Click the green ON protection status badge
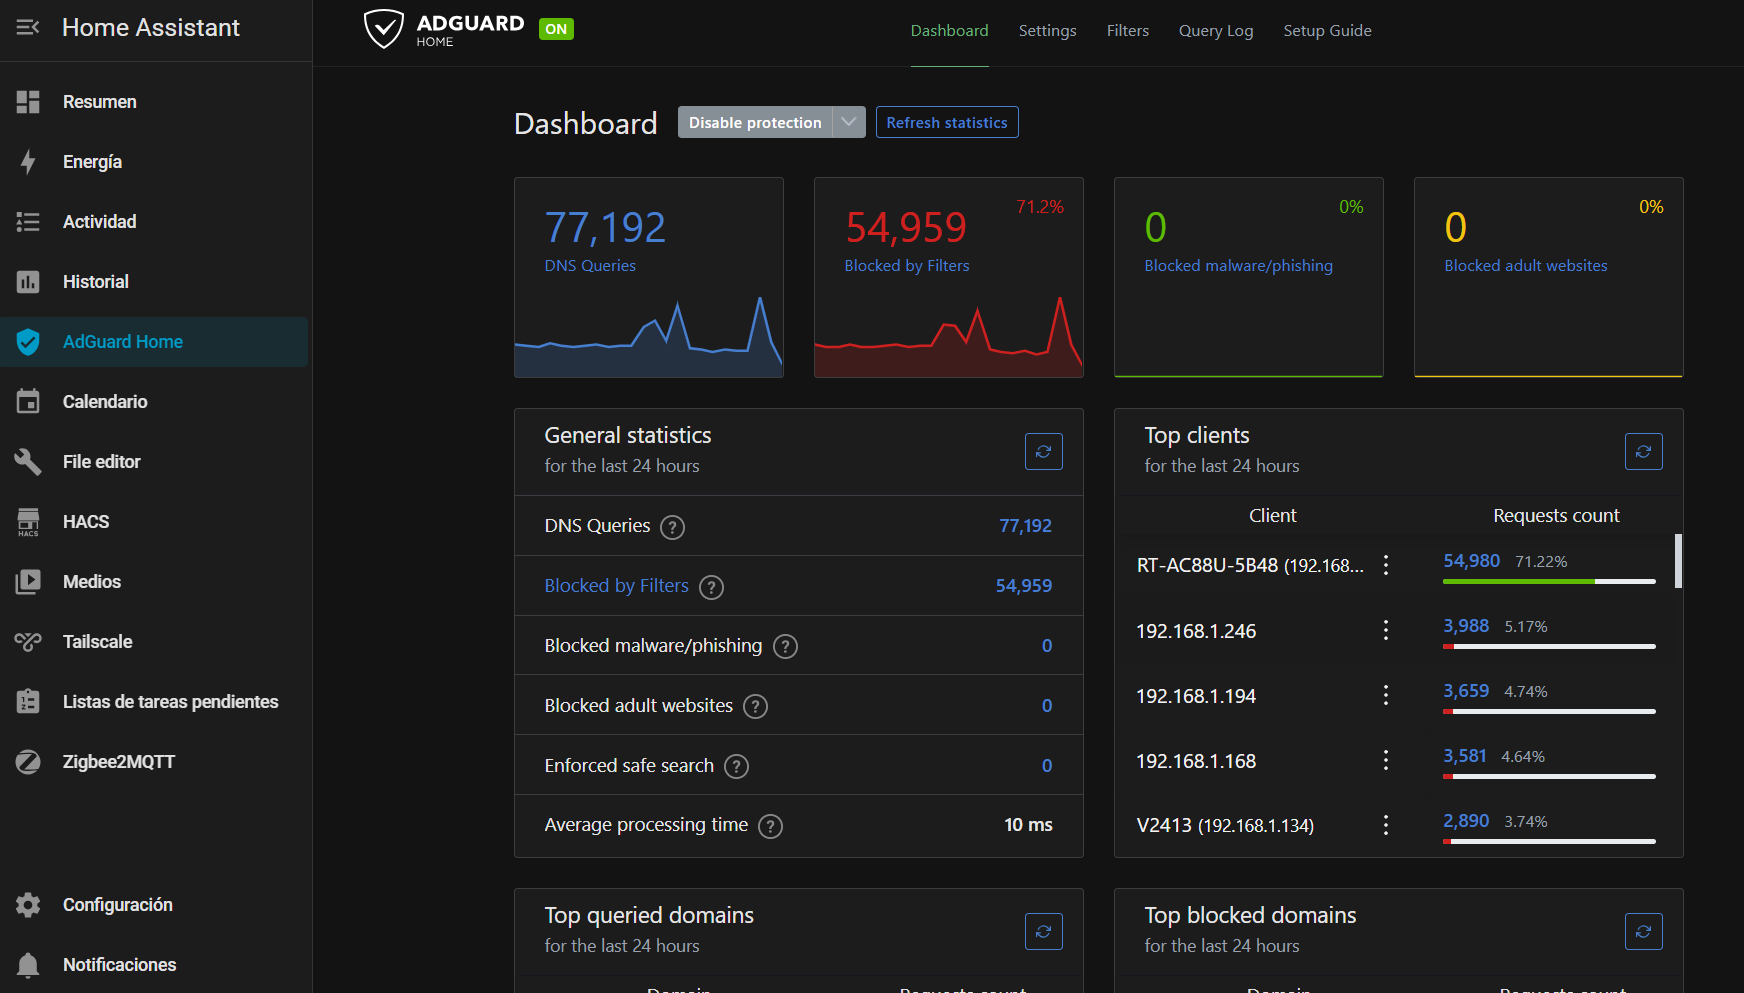Screen dimensions: 1744x993 [556, 29]
